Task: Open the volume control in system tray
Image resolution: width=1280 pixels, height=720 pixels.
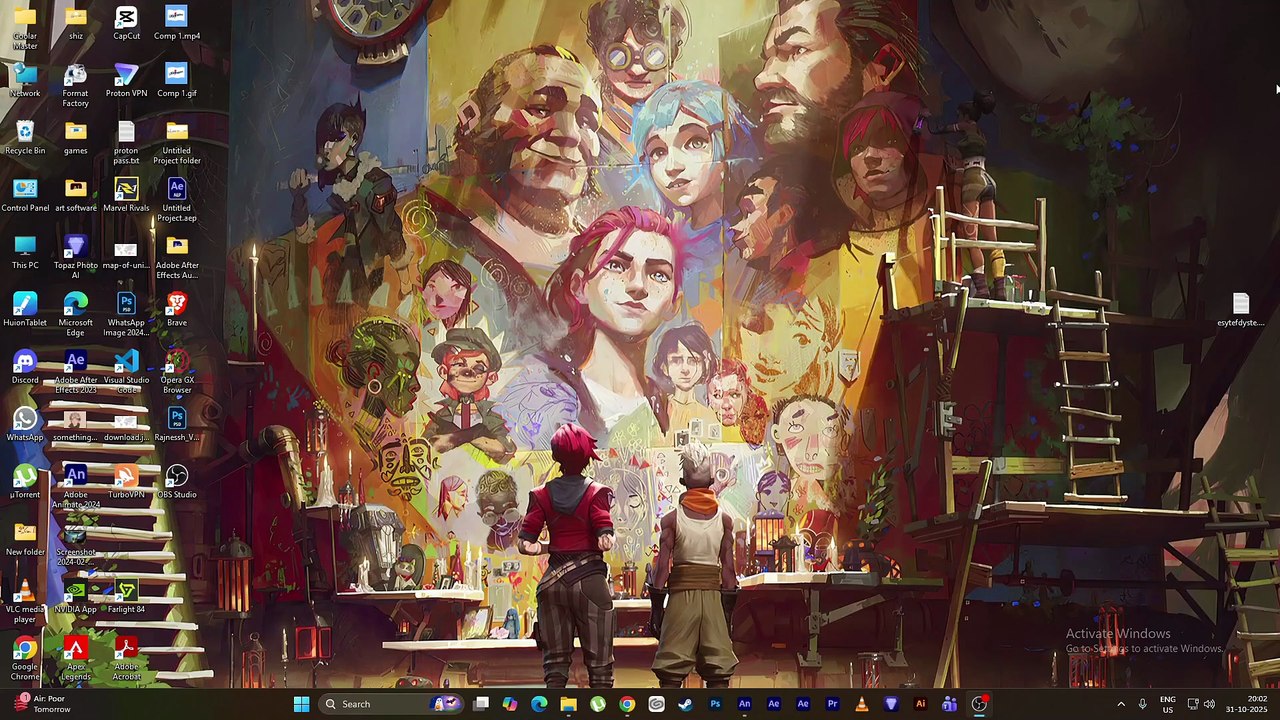Action: click(1209, 704)
